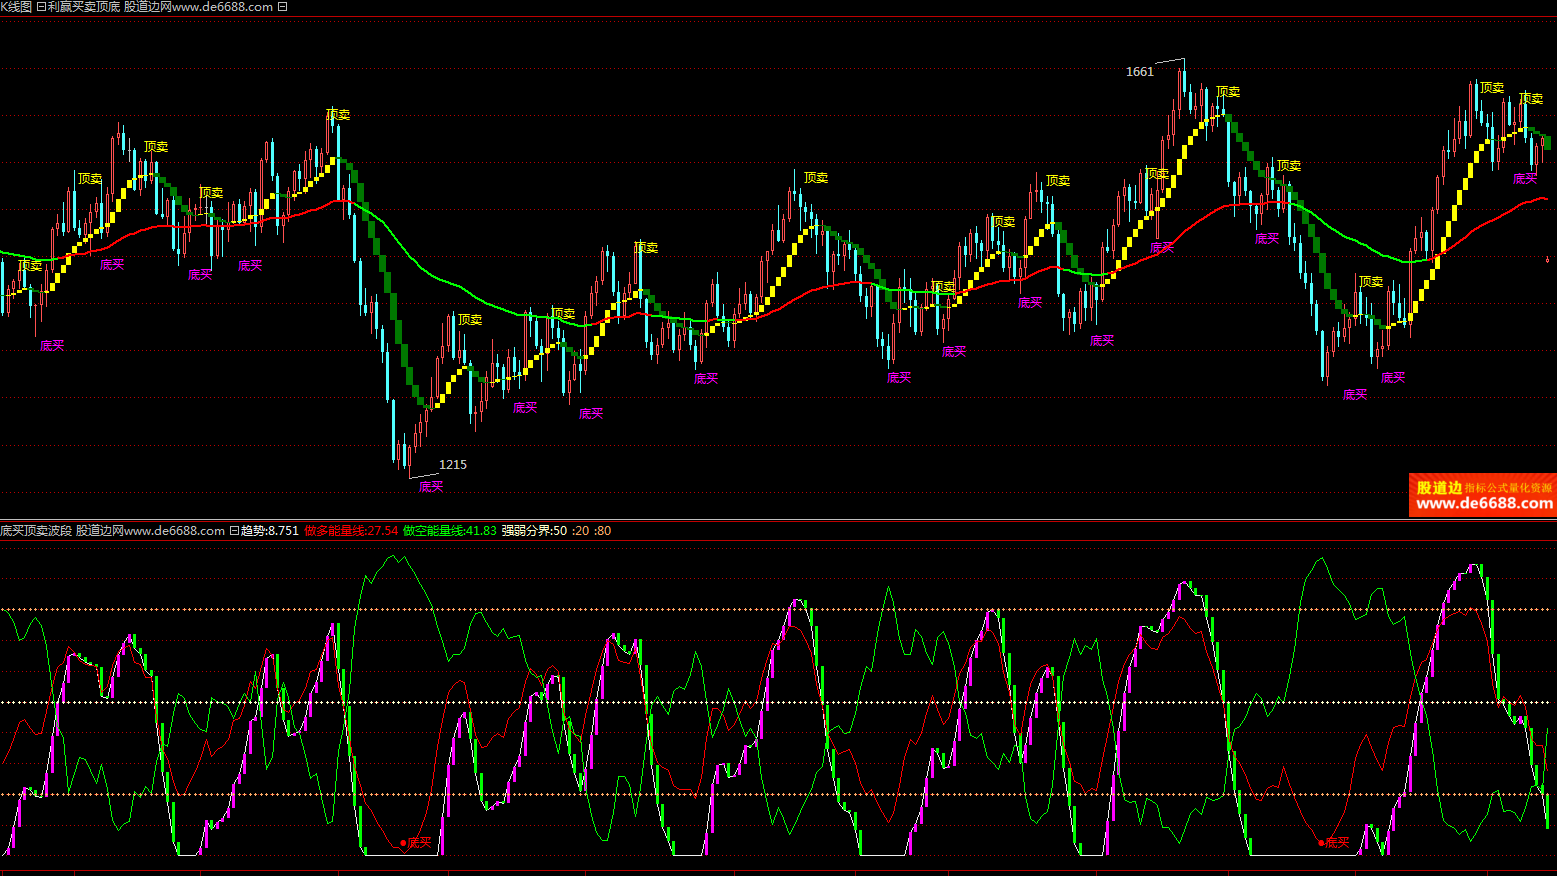Screen dimensions: 1557x876
Task: Click the divider between chart panes
Action: click(778, 520)
